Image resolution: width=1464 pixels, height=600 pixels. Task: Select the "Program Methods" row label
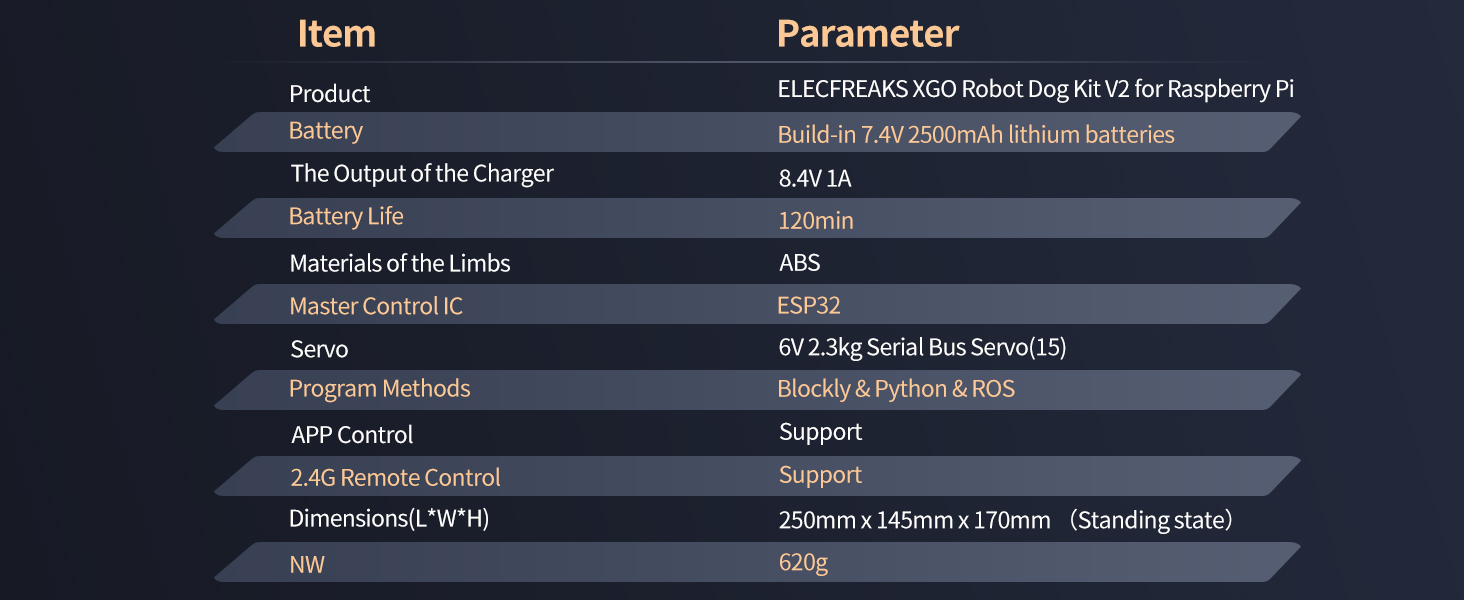(379, 389)
